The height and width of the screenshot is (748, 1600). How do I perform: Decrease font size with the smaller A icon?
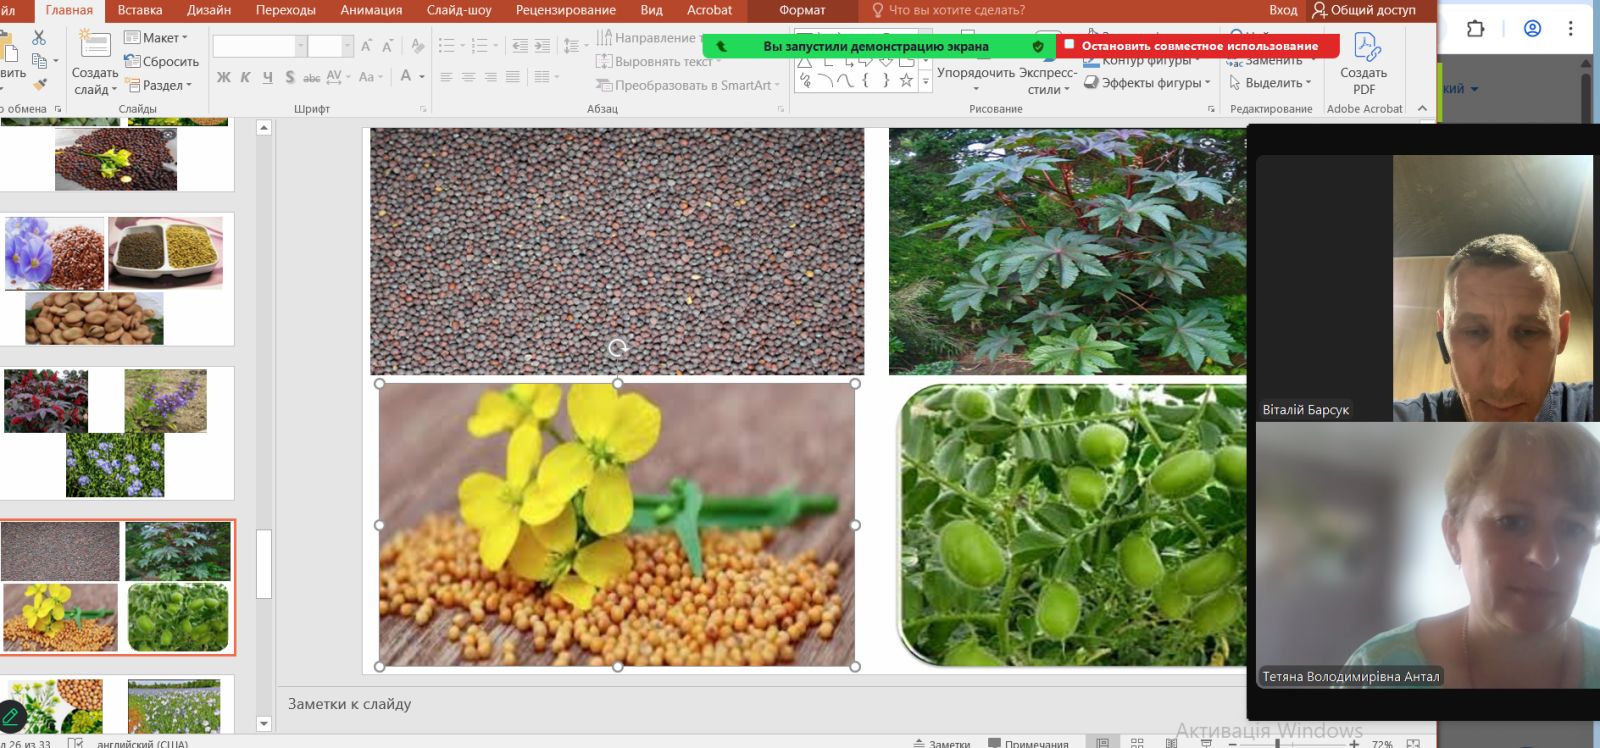coord(387,46)
